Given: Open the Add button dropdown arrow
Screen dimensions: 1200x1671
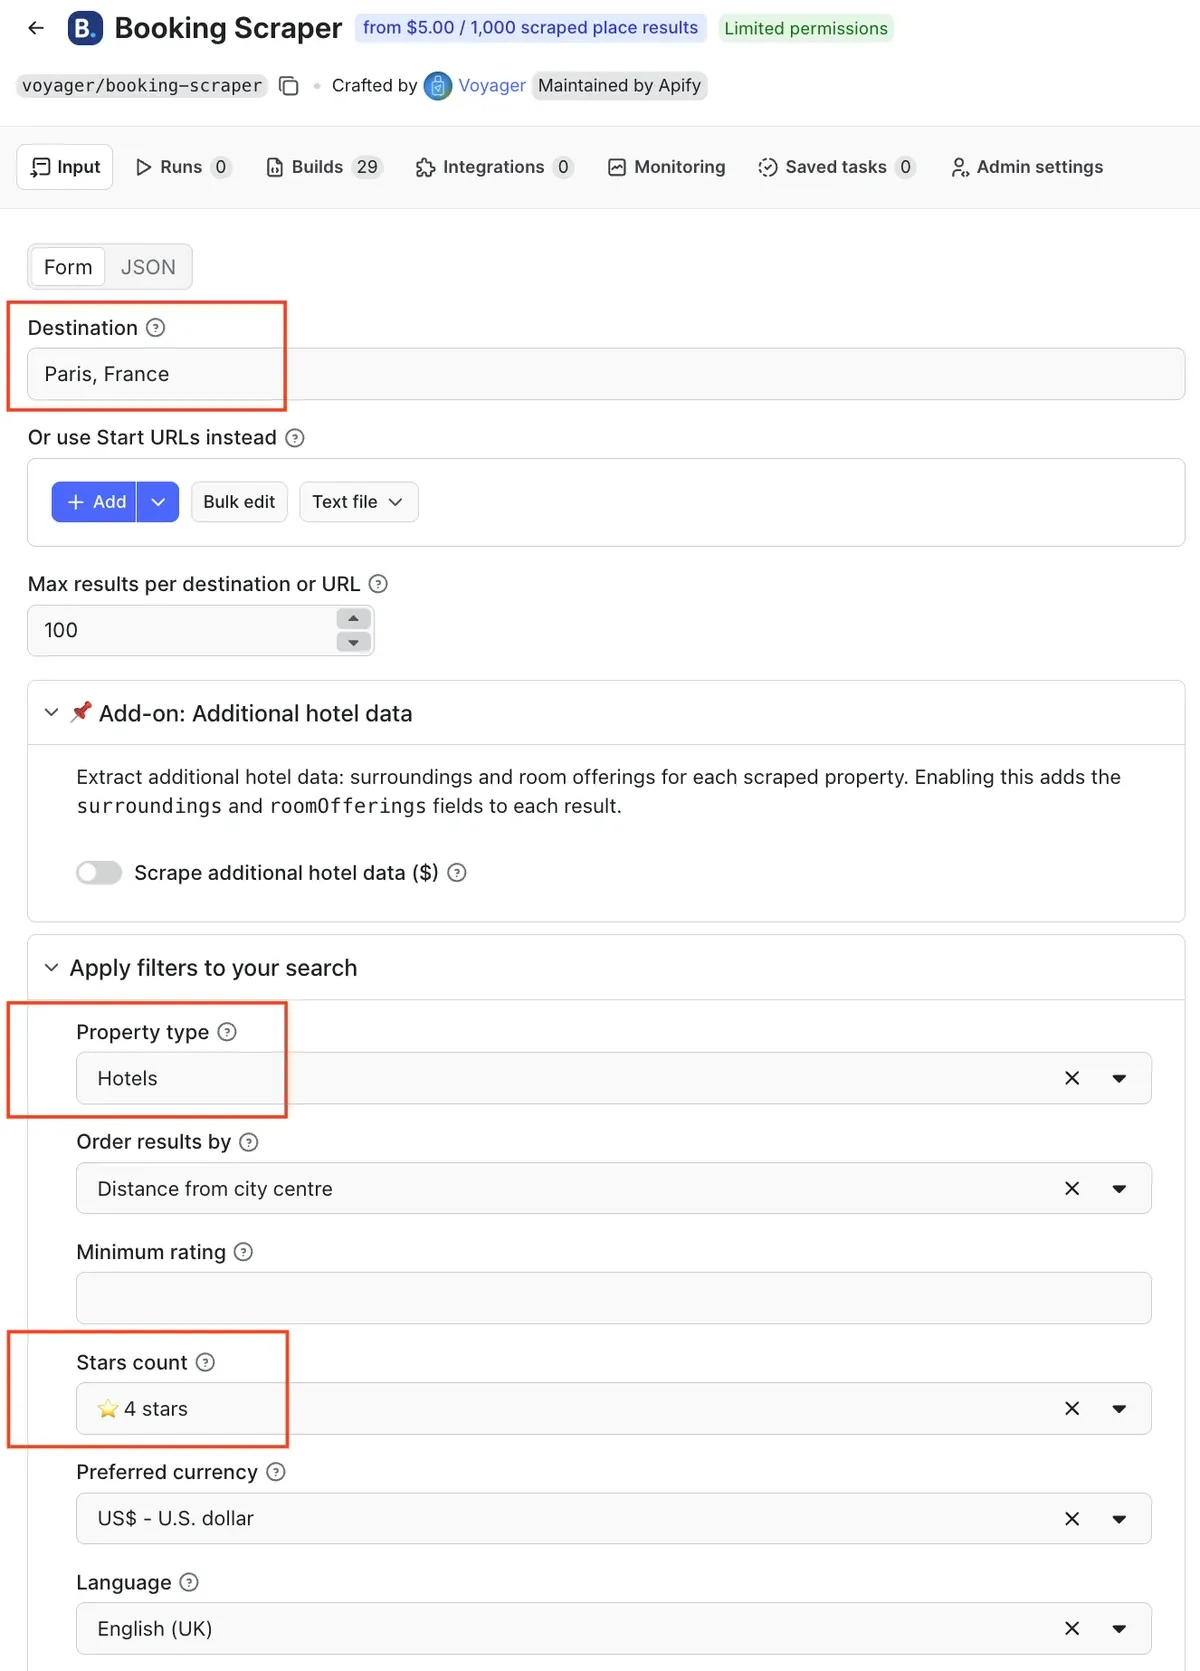Looking at the screenshot, I should (158, 502).
